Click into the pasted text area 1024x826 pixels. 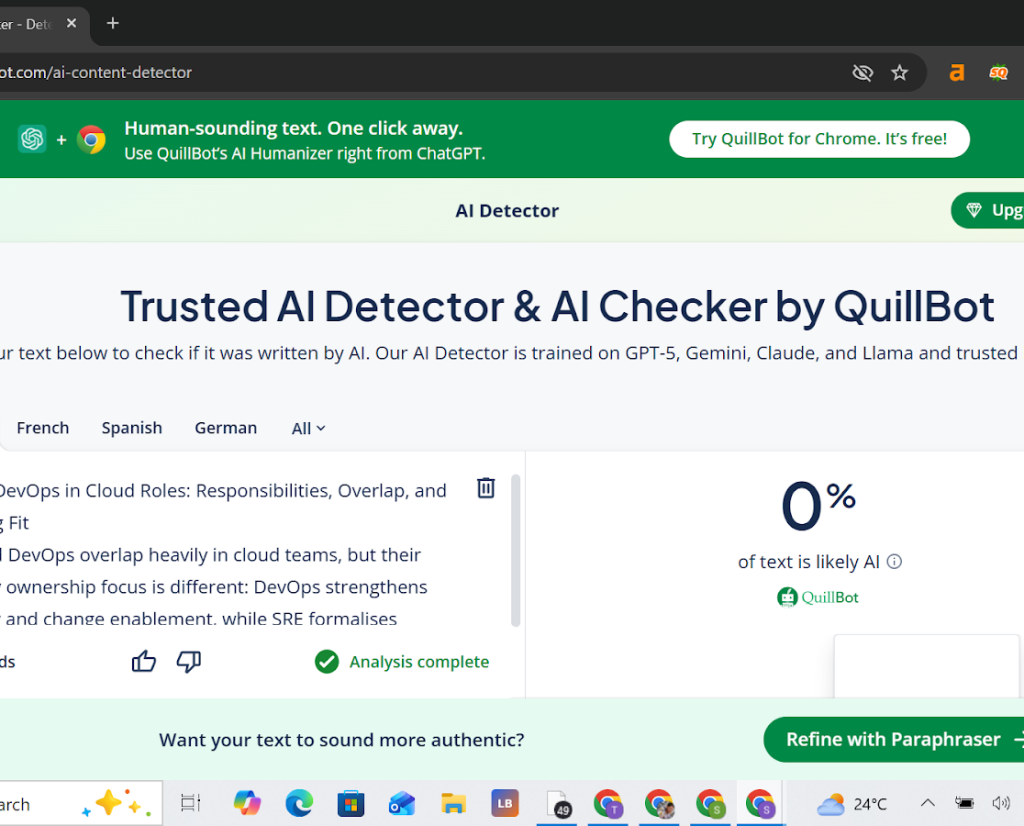click(222, 554)
